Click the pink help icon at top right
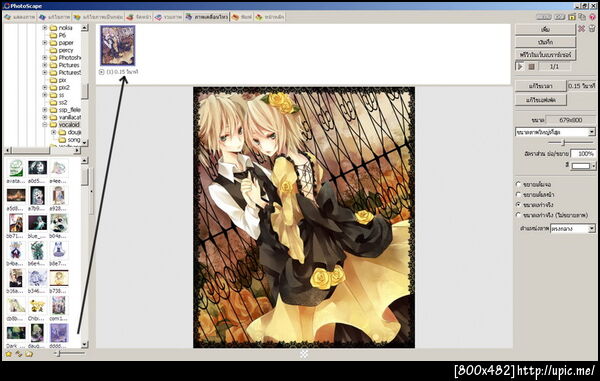Image resolution: width=600 pixels, height=381 pixels. point(592,17)
